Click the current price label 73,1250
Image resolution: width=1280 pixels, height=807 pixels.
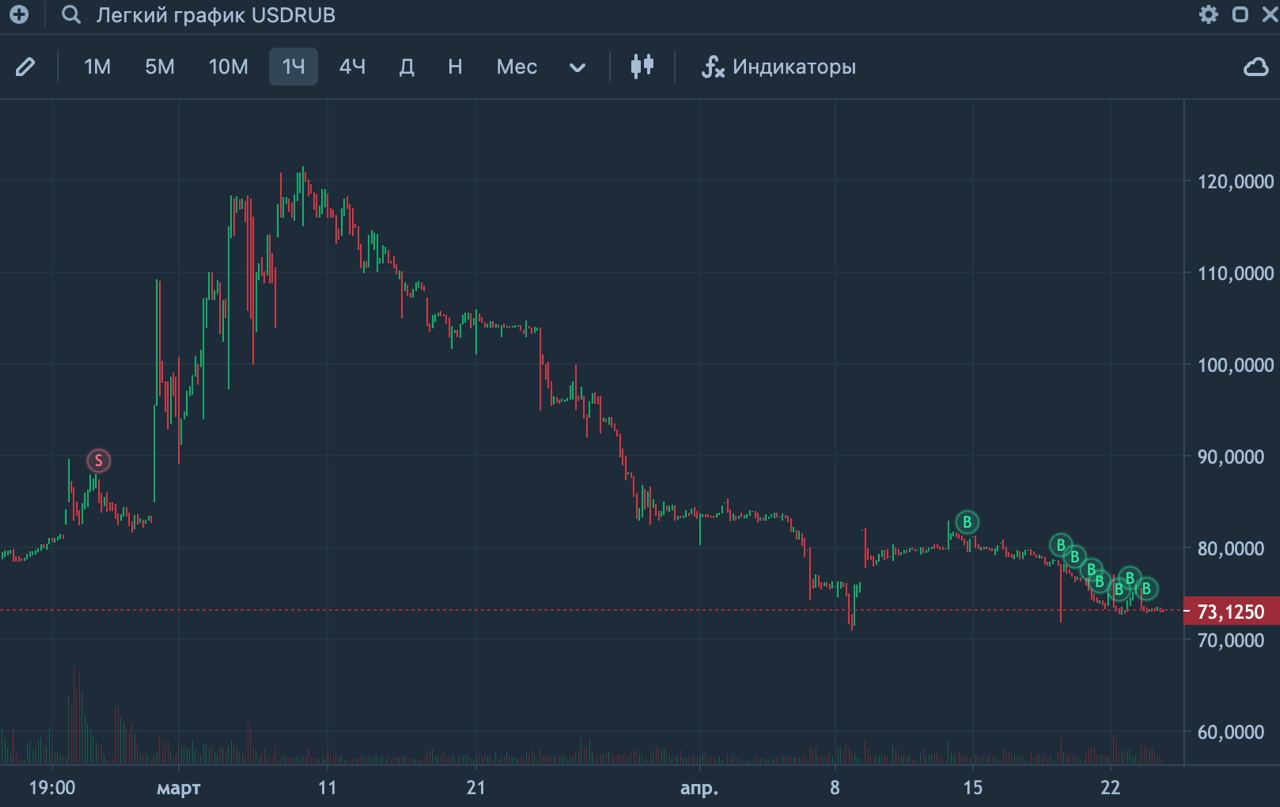pos(1231,611)
